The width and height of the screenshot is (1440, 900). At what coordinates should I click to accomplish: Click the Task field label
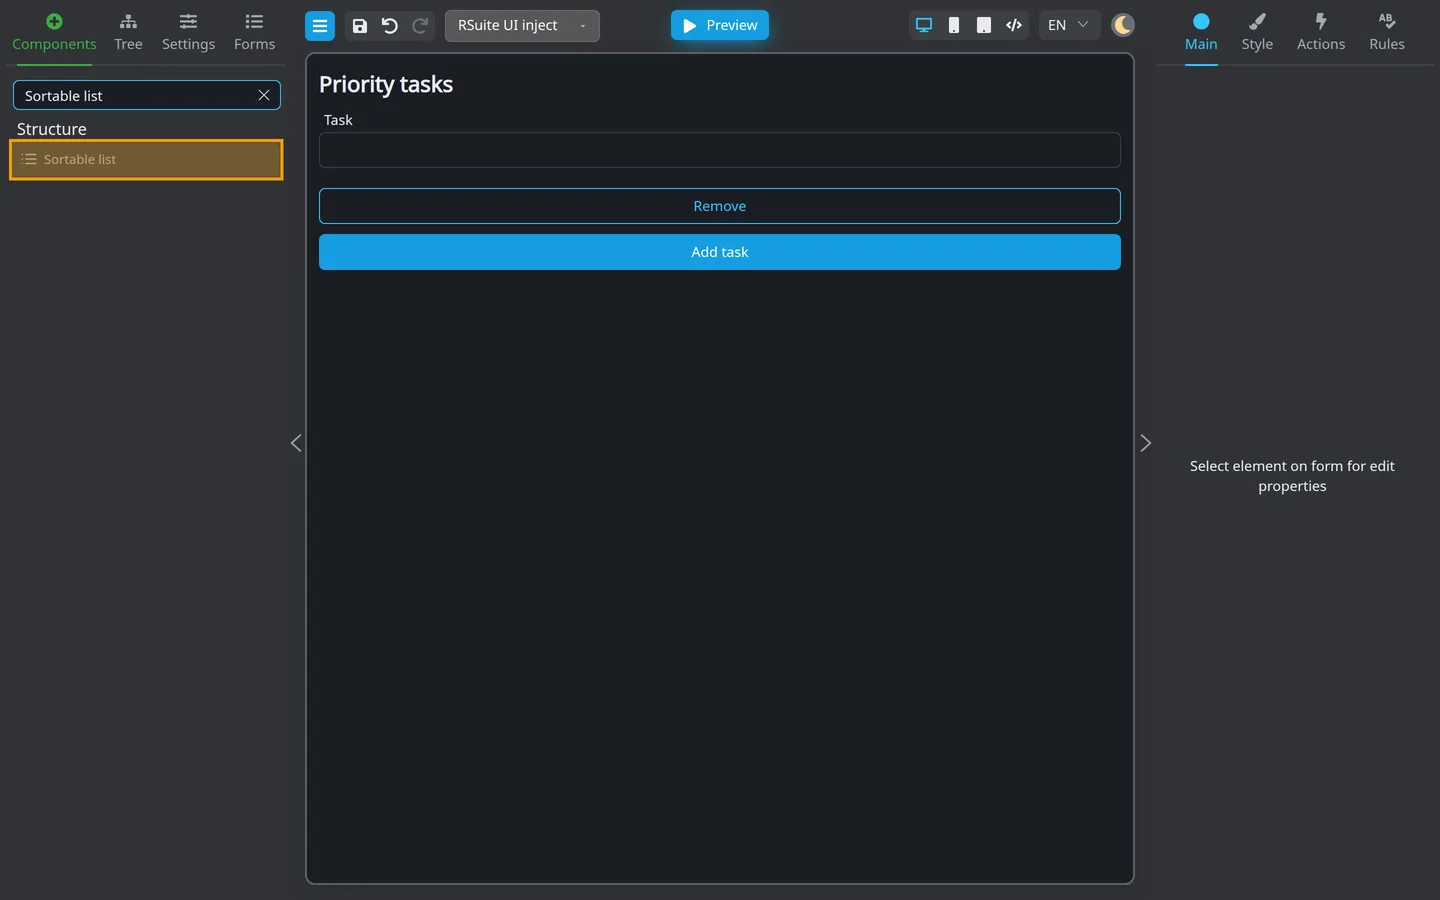(338, 120)
